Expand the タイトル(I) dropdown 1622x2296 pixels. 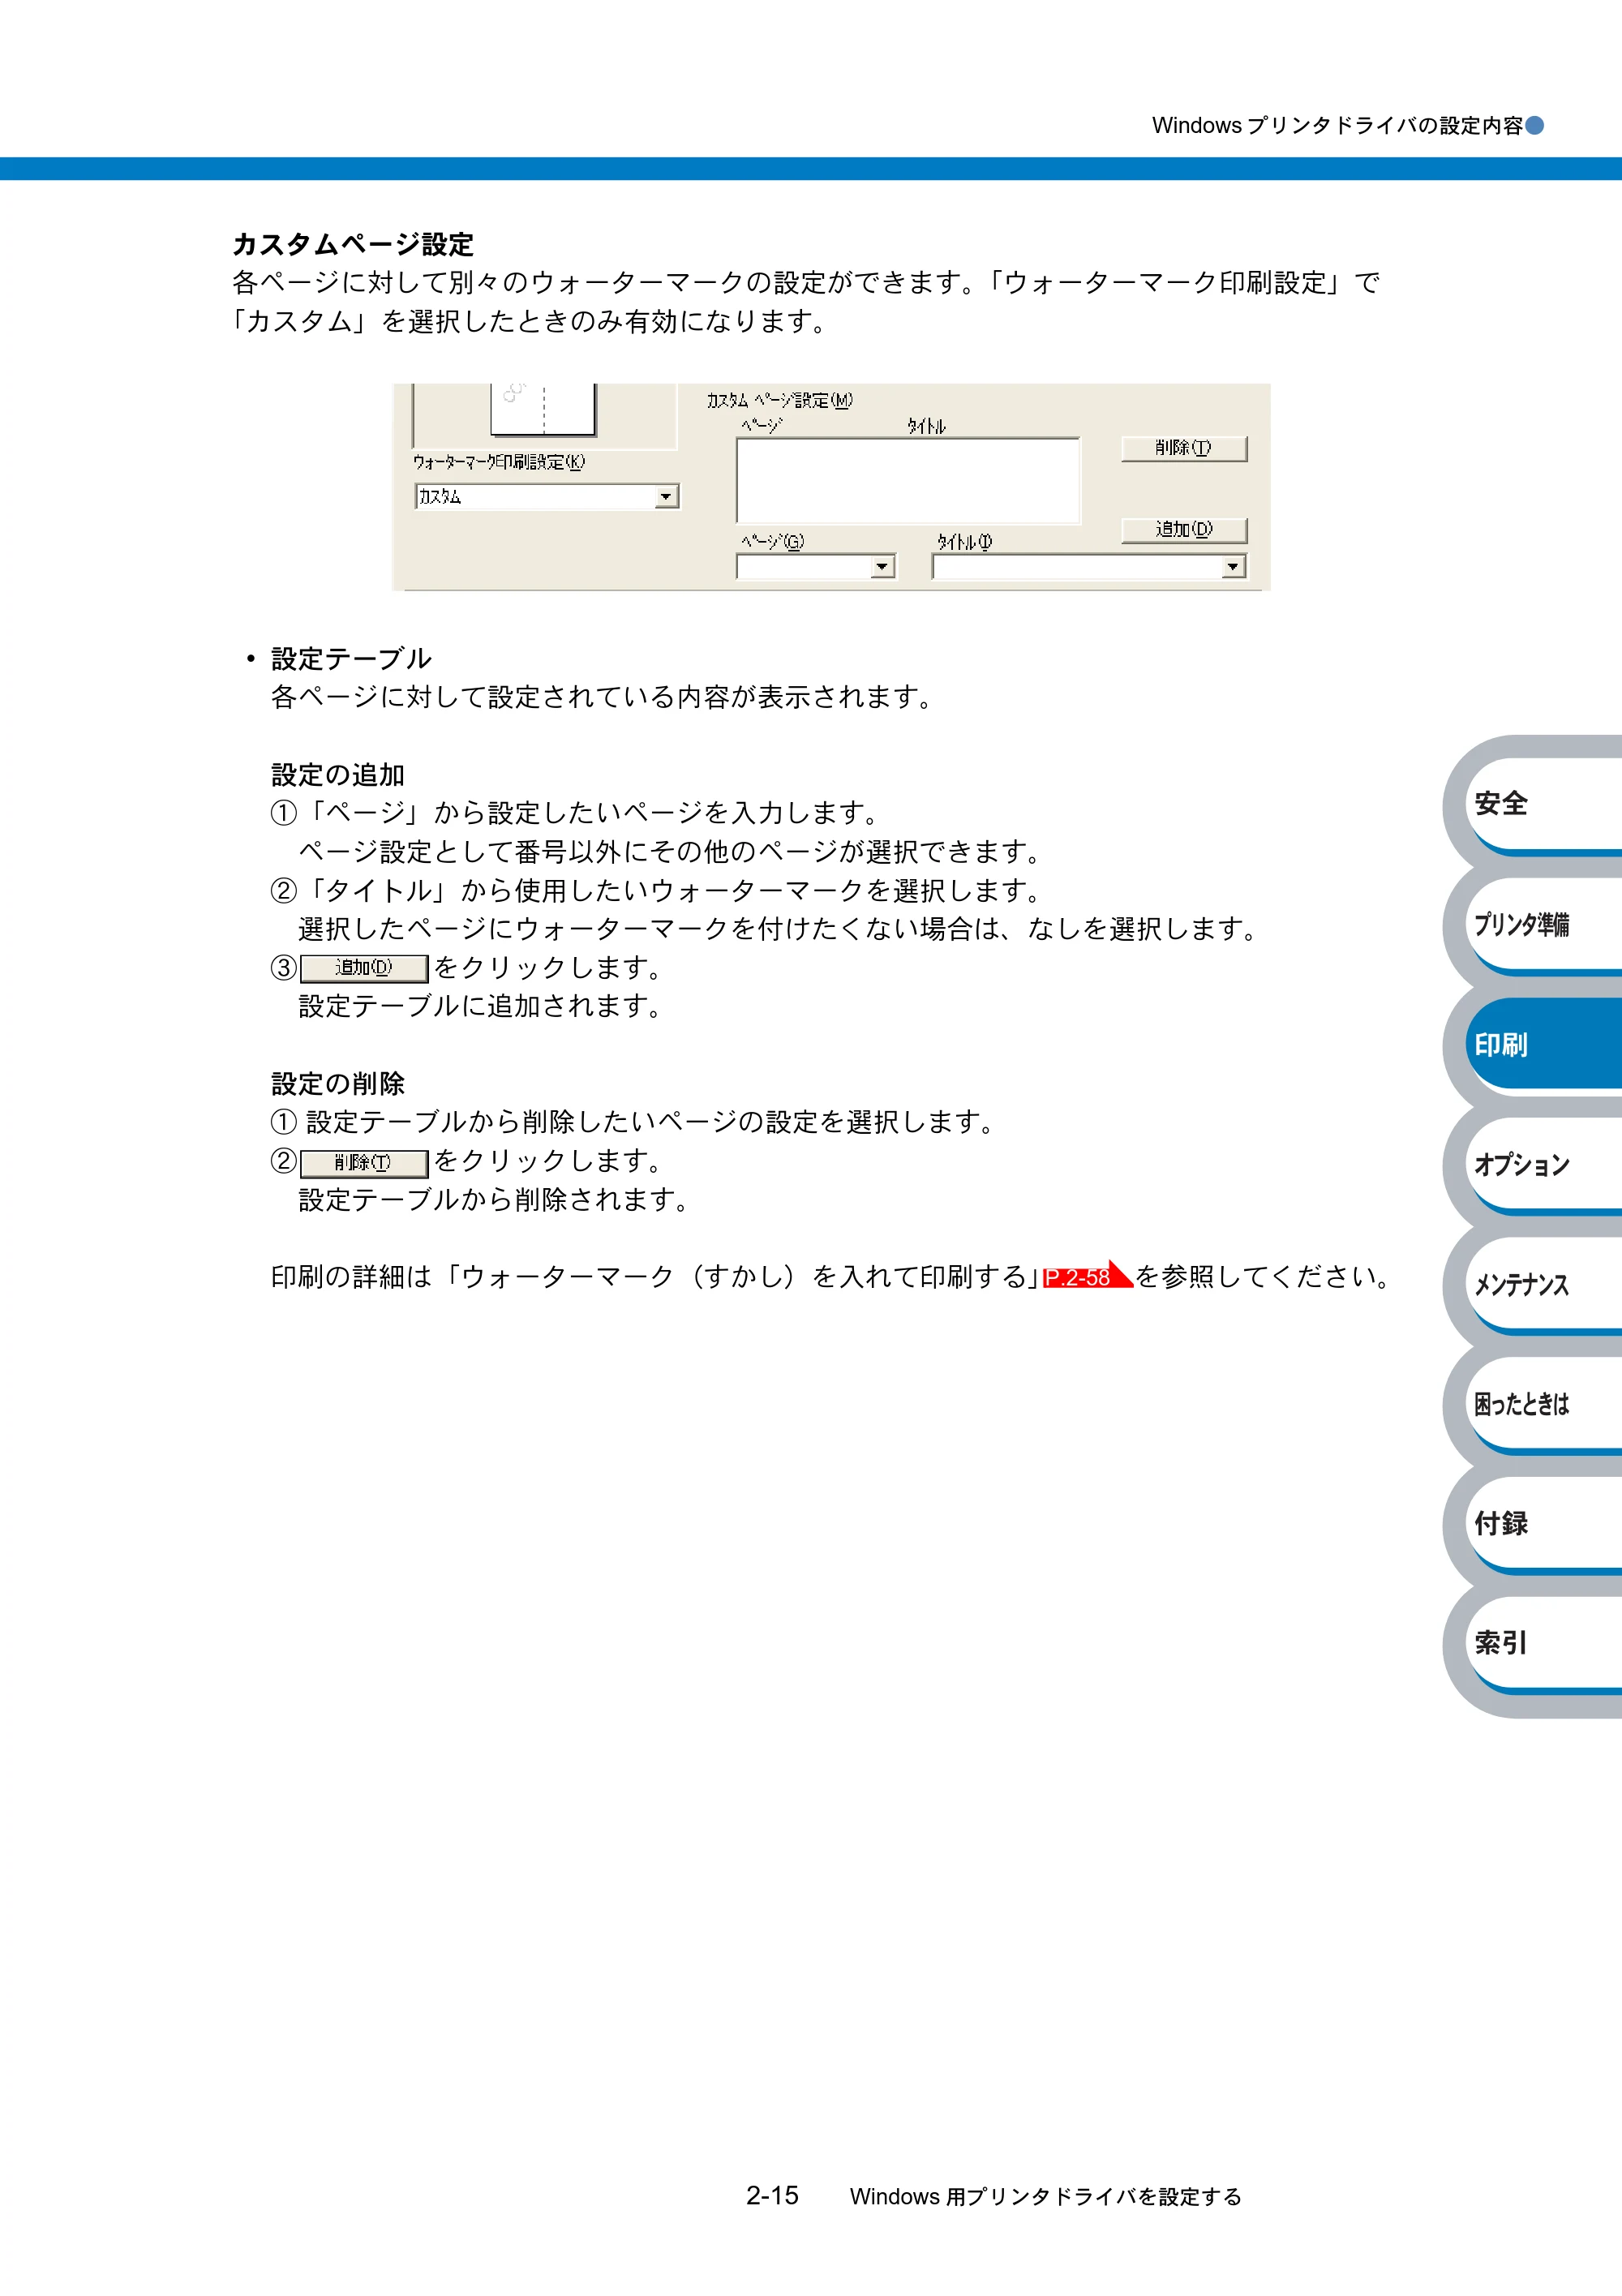pyautogui.click(x=1089, y=568)
